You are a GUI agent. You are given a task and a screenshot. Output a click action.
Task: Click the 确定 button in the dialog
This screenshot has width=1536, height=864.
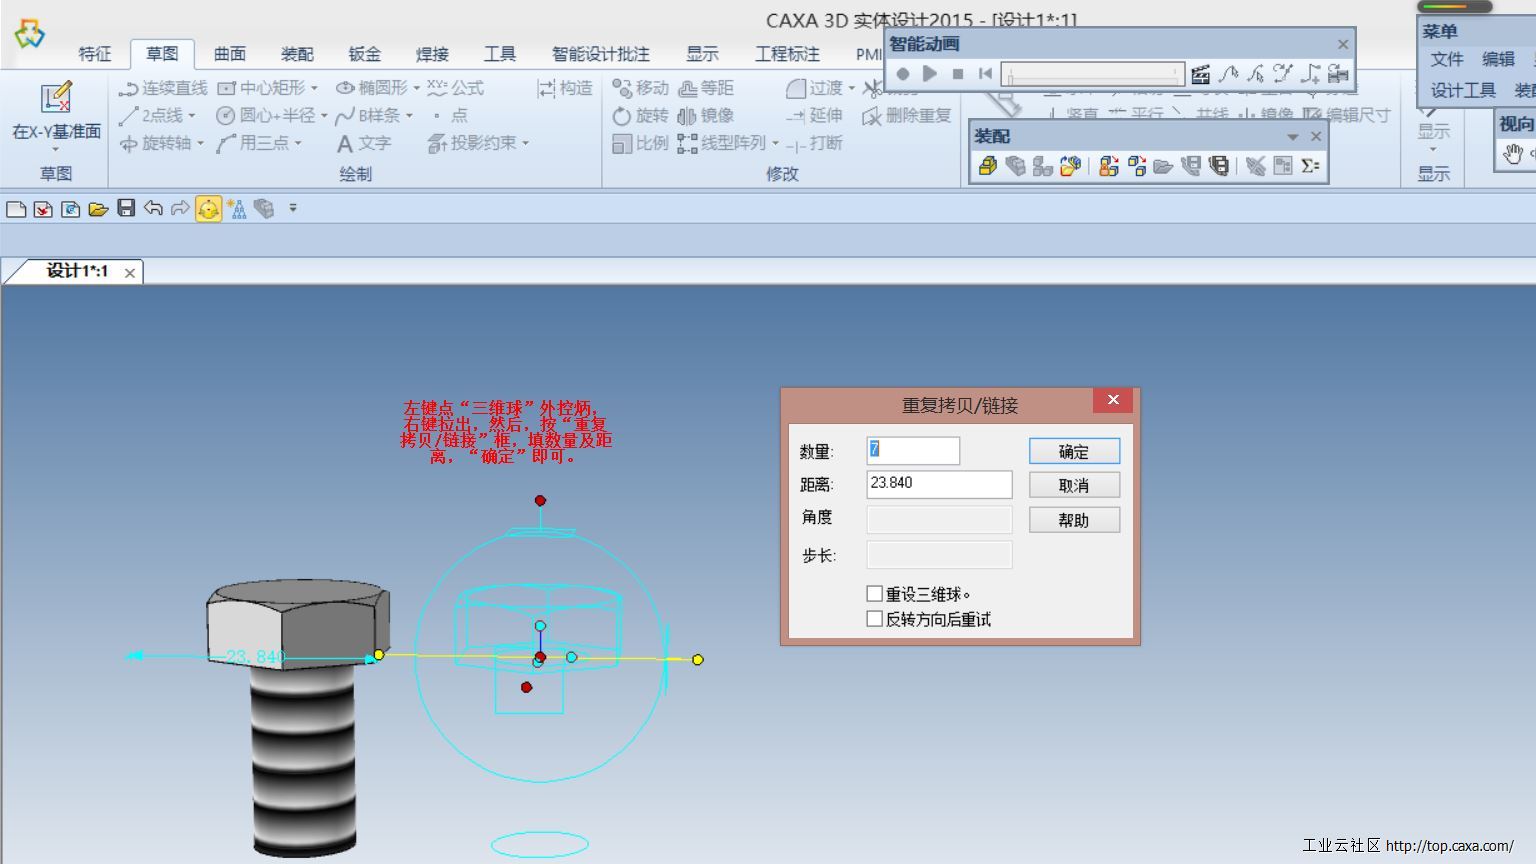(x=1074, y=451)
